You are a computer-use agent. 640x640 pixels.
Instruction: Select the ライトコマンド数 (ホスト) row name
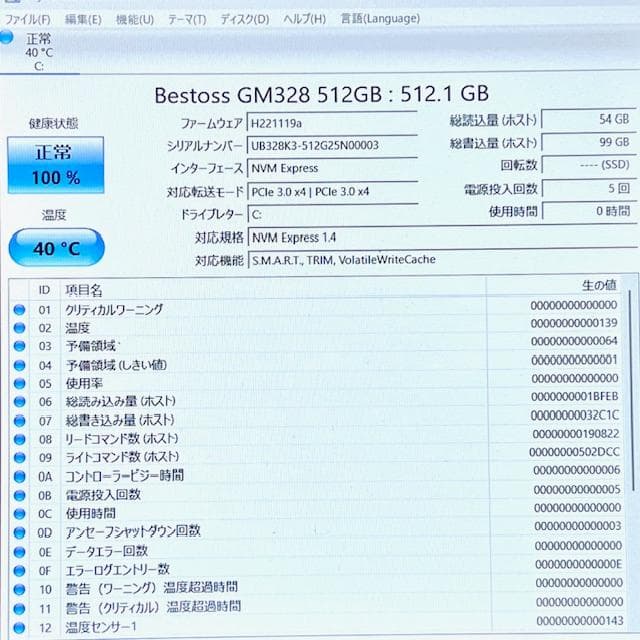point(122,457)
